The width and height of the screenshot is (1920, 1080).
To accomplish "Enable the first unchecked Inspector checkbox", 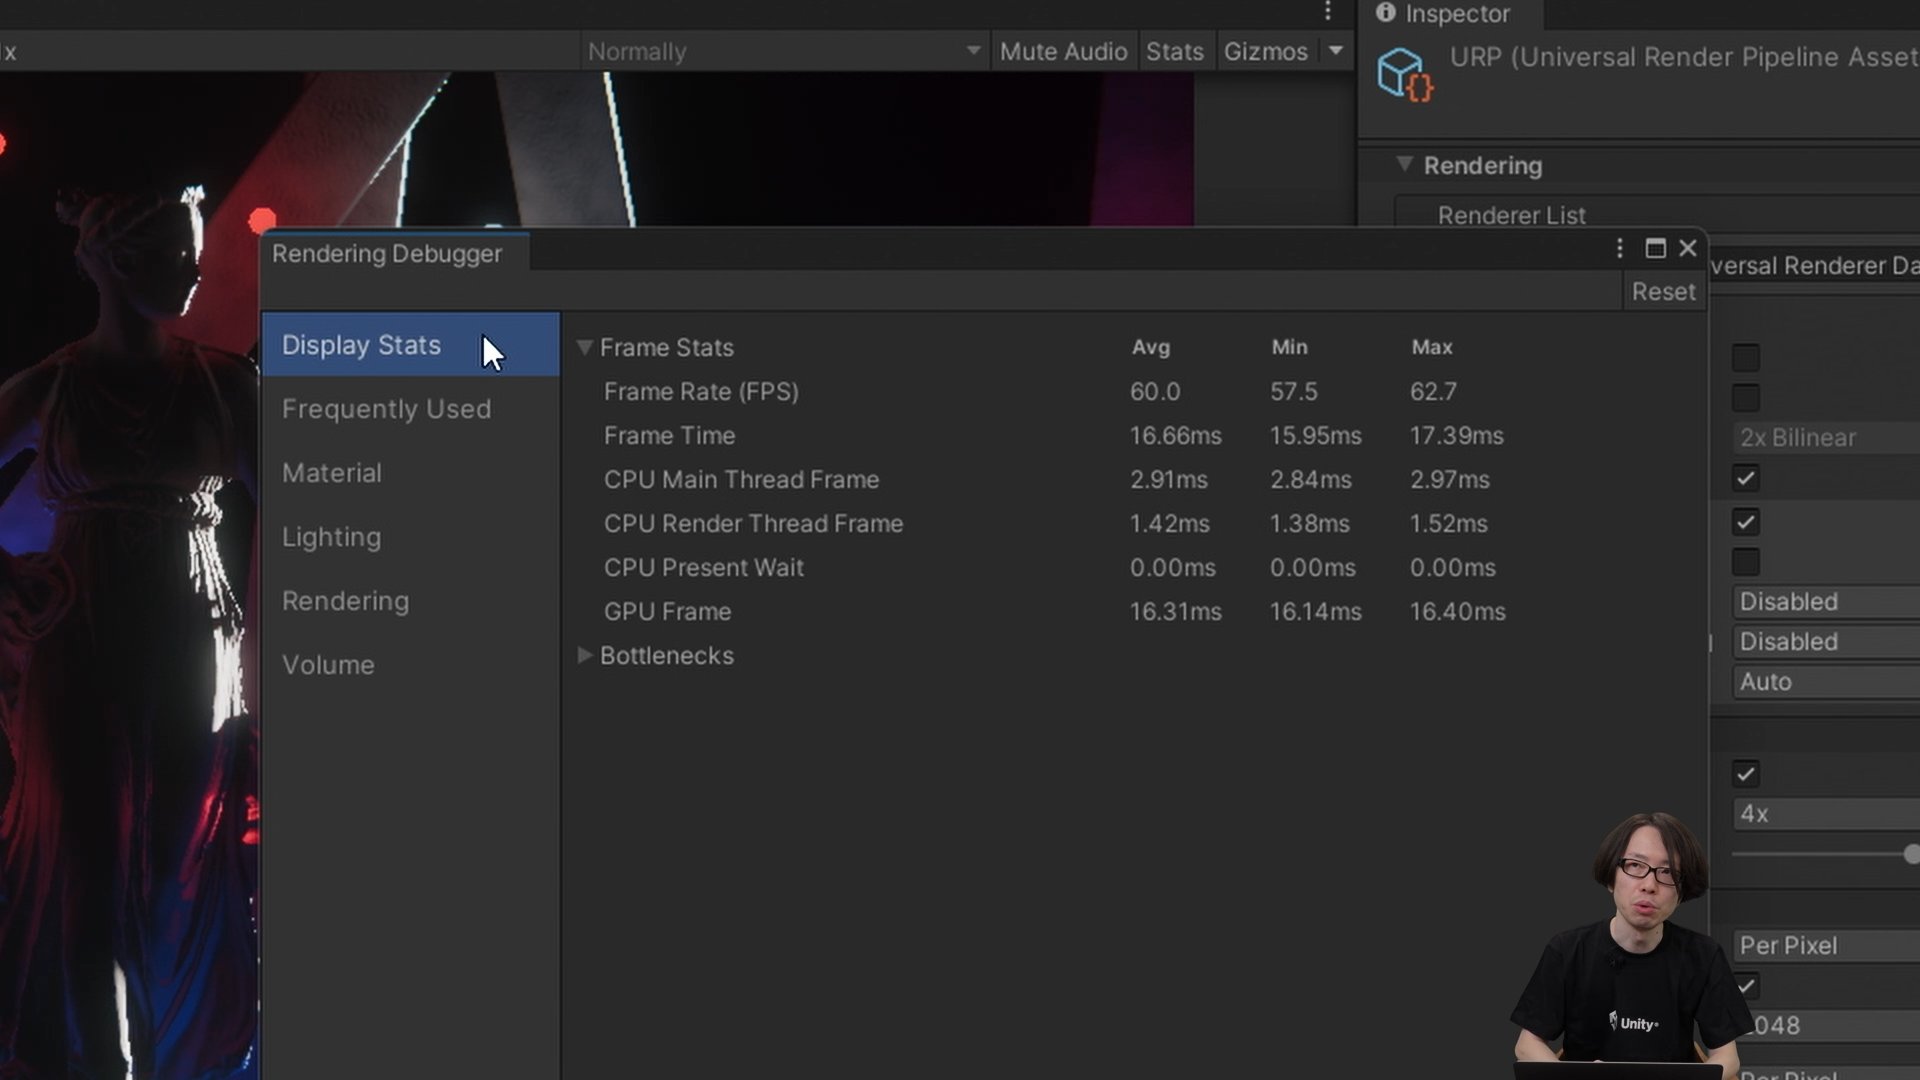I will (1746, 358).
